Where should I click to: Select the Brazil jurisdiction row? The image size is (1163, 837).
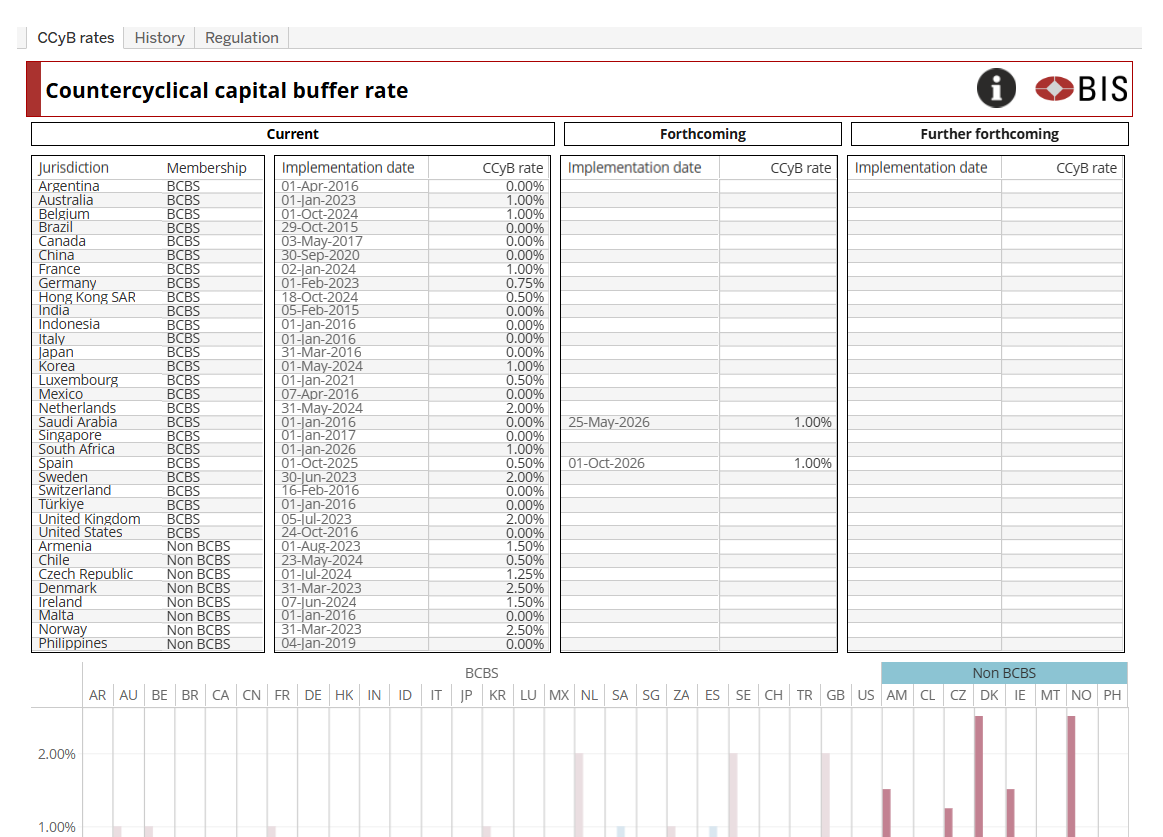pos(148,228)
